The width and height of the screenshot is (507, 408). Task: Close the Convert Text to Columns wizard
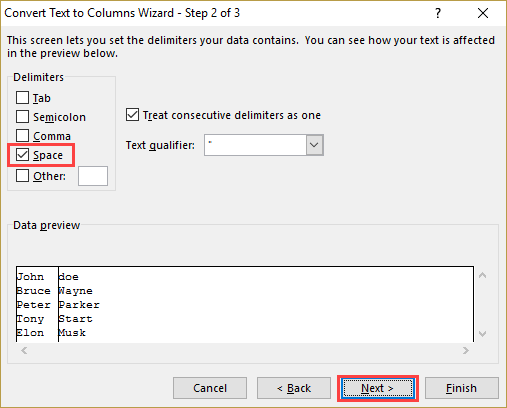(483, 13)
